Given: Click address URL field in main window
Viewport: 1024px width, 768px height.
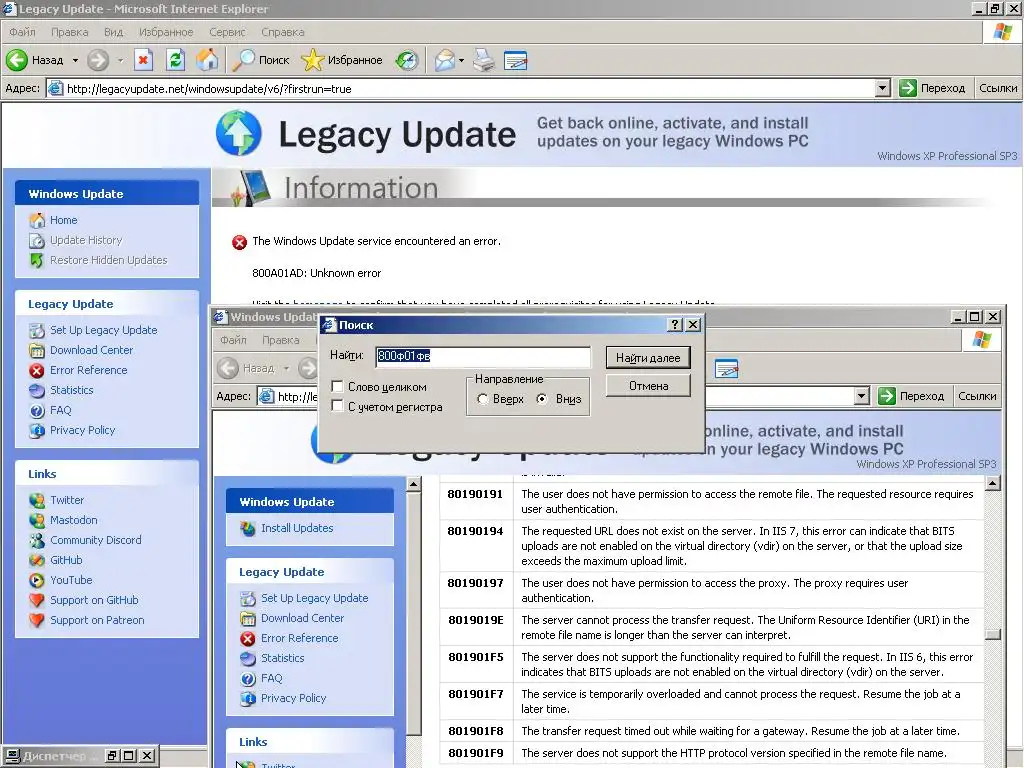Looking at the screenshot, I should click(460, 88).
